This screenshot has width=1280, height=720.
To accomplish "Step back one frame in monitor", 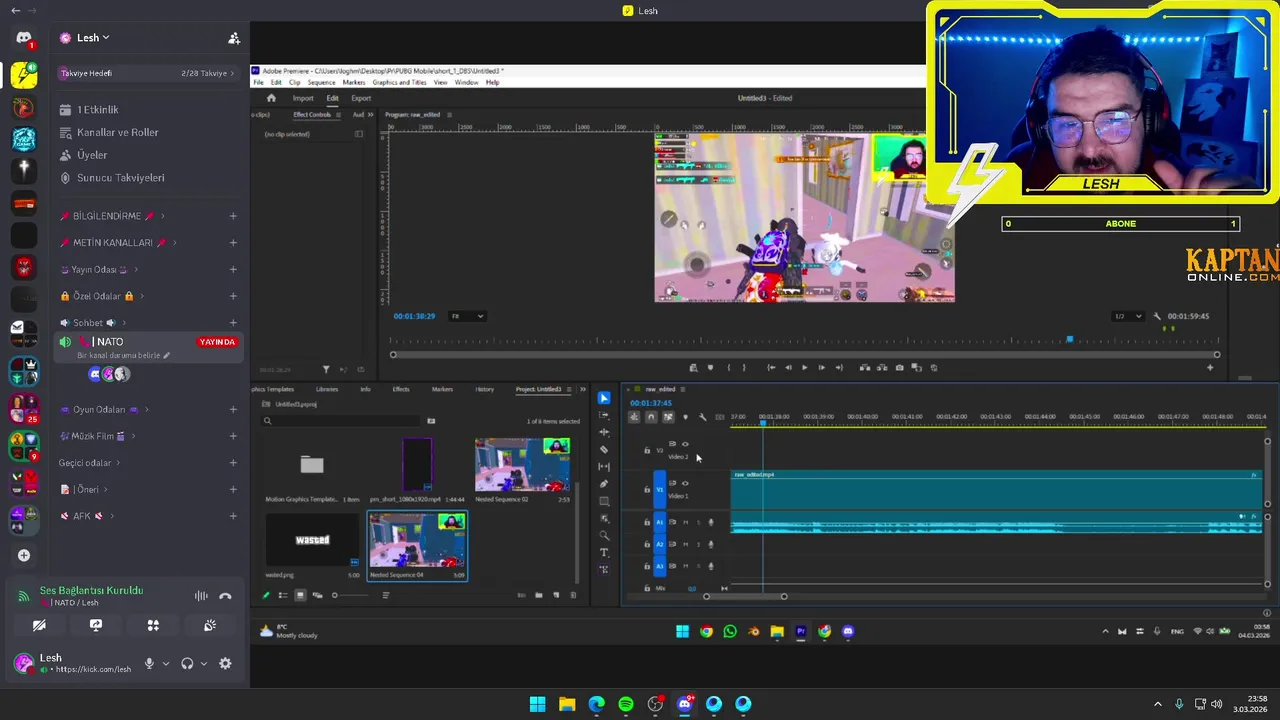I will point(788,367).
